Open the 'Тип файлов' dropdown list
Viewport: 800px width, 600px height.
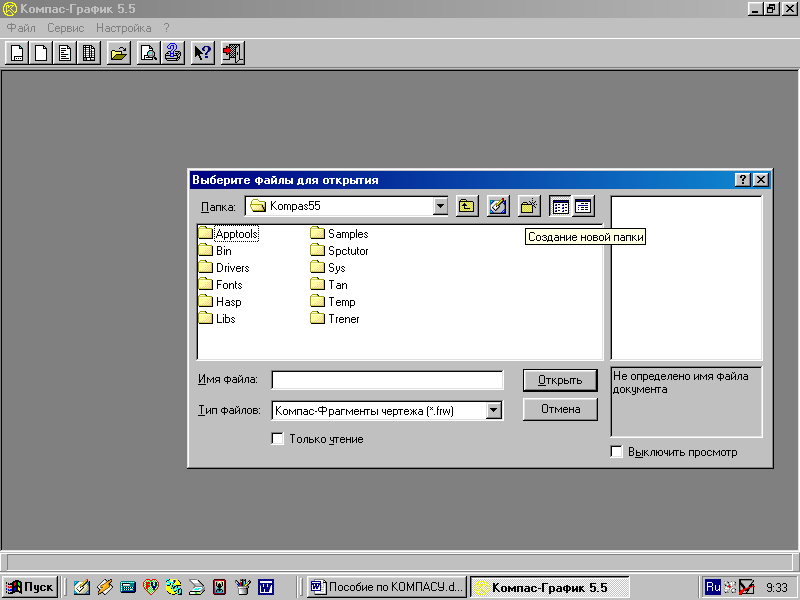[x=493, y=410]
